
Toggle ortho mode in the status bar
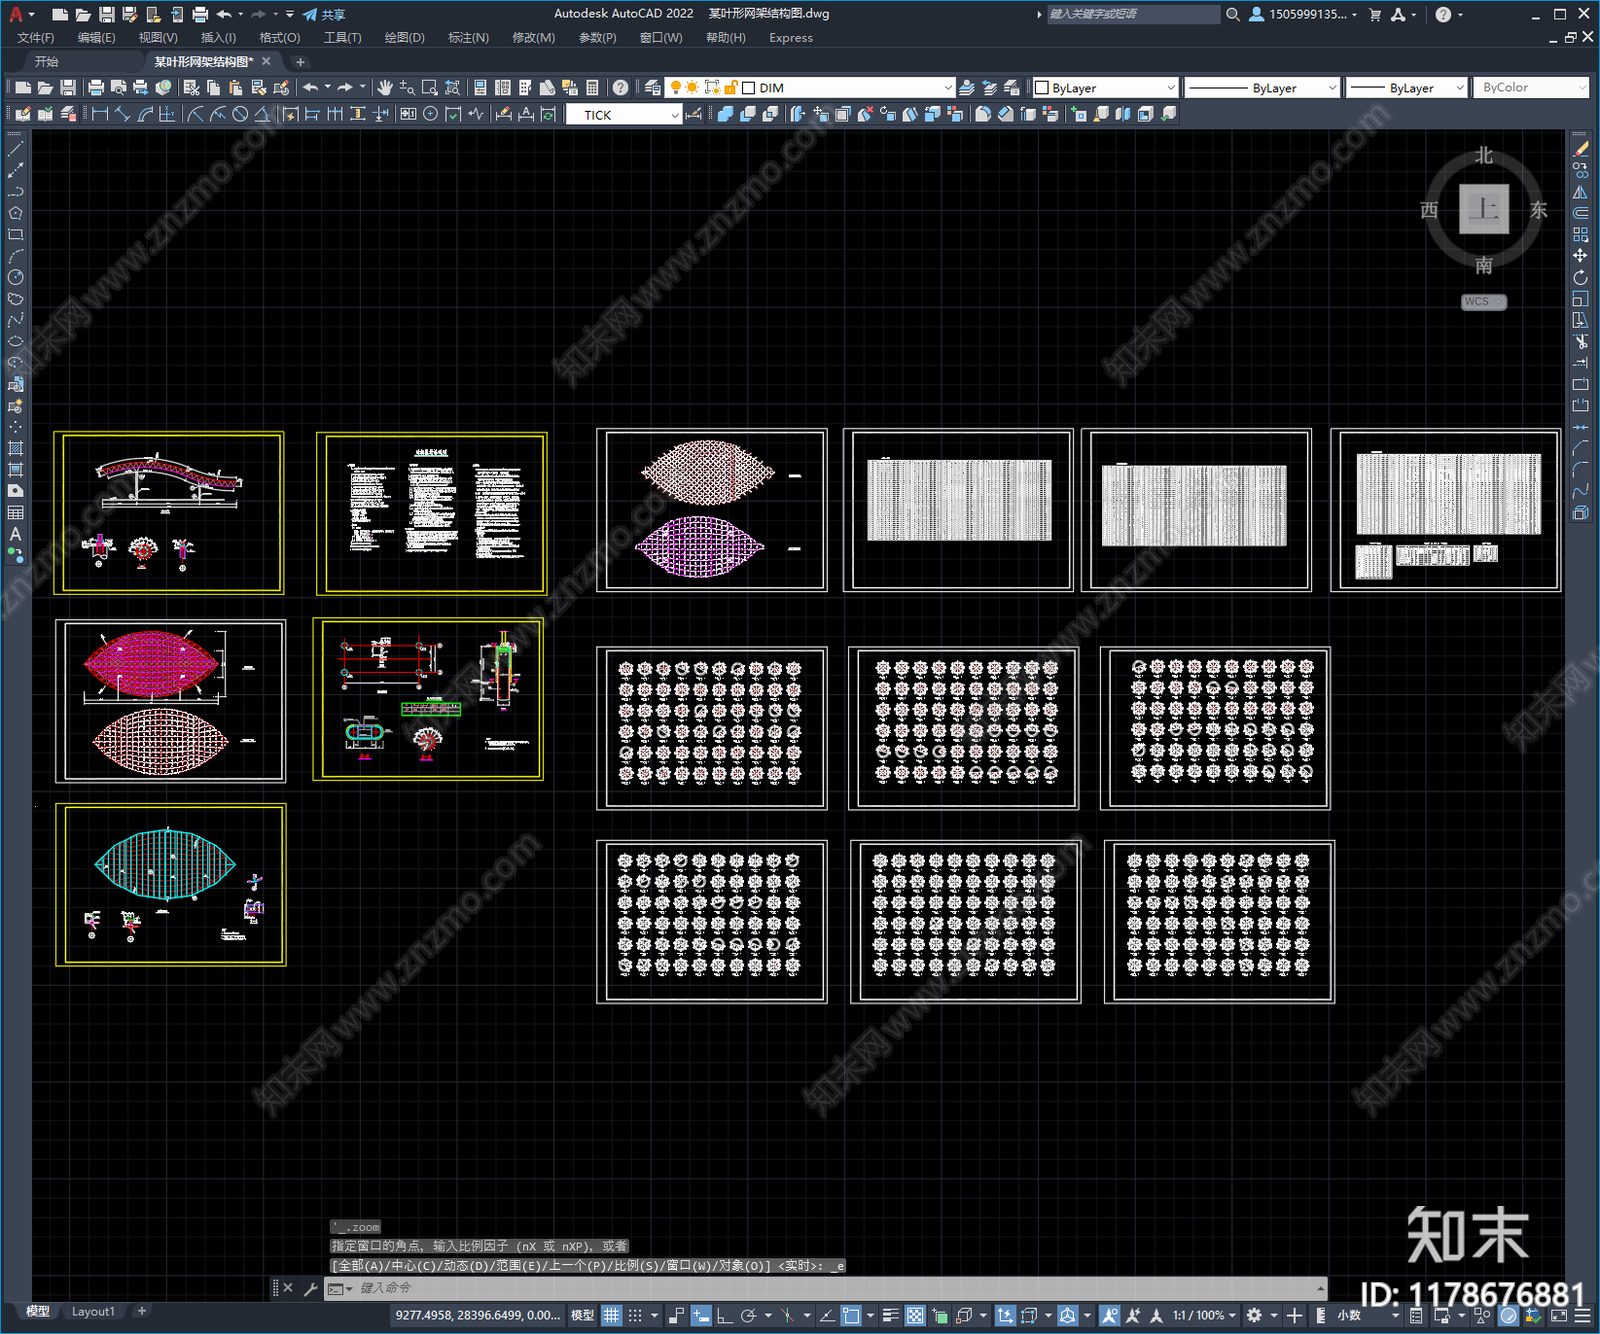[724, 1315]
